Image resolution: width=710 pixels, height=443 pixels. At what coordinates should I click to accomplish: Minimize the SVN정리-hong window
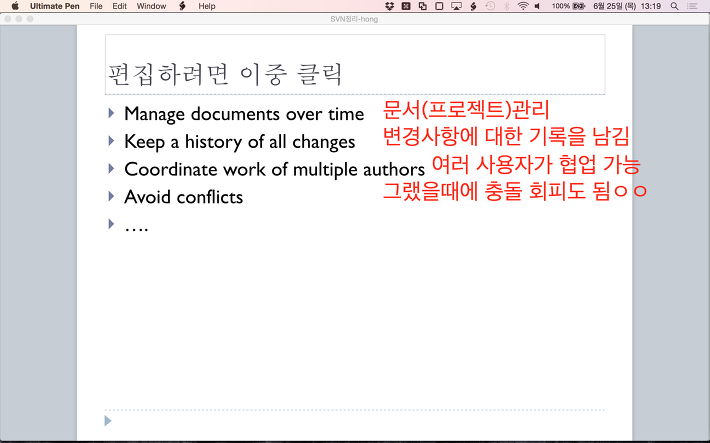(x=19, y=19)
